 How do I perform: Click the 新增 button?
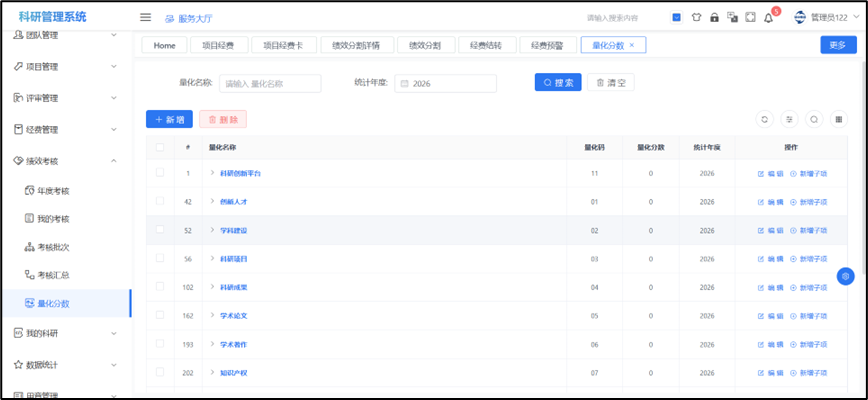(x=169, y=119)
